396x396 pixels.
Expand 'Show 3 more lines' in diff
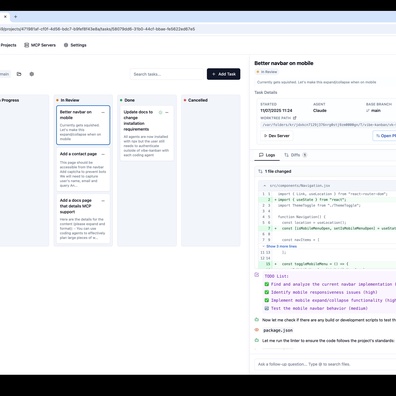coord(280,246)
